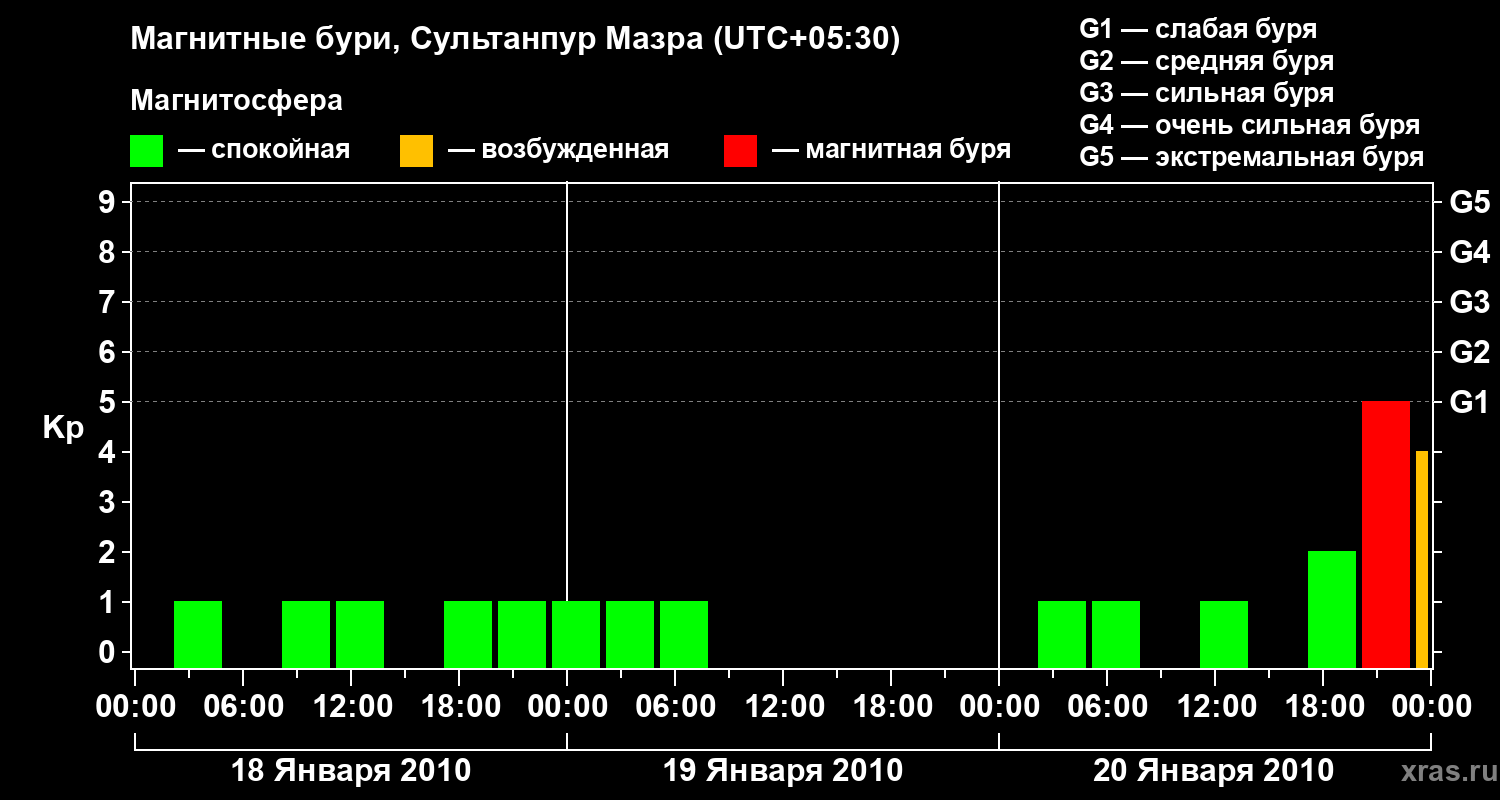Click the "G5" storm-scale axis tick label

pos(1470,202)
